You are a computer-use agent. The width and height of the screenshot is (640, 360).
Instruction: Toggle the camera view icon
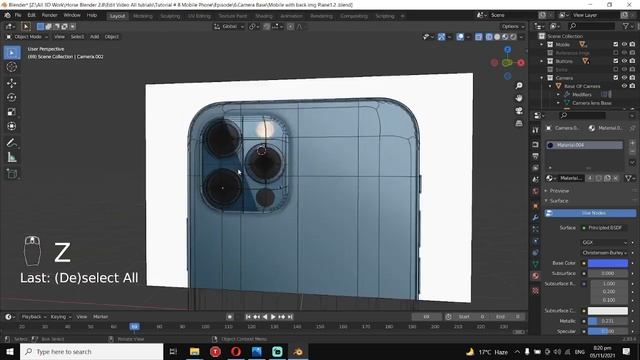[519, 111]
